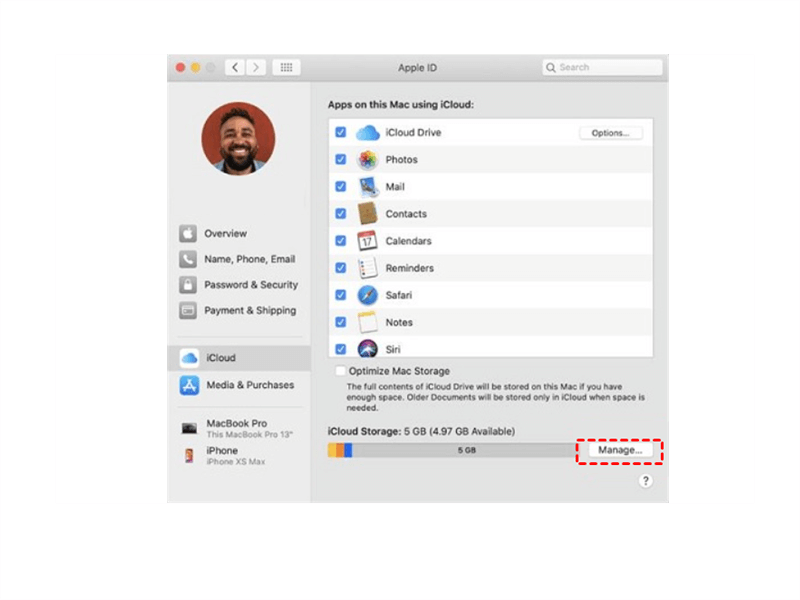The width and height of the screenshot is (800, 600).
Task: Uncheck the Notes checkbox
Action: 341,322
